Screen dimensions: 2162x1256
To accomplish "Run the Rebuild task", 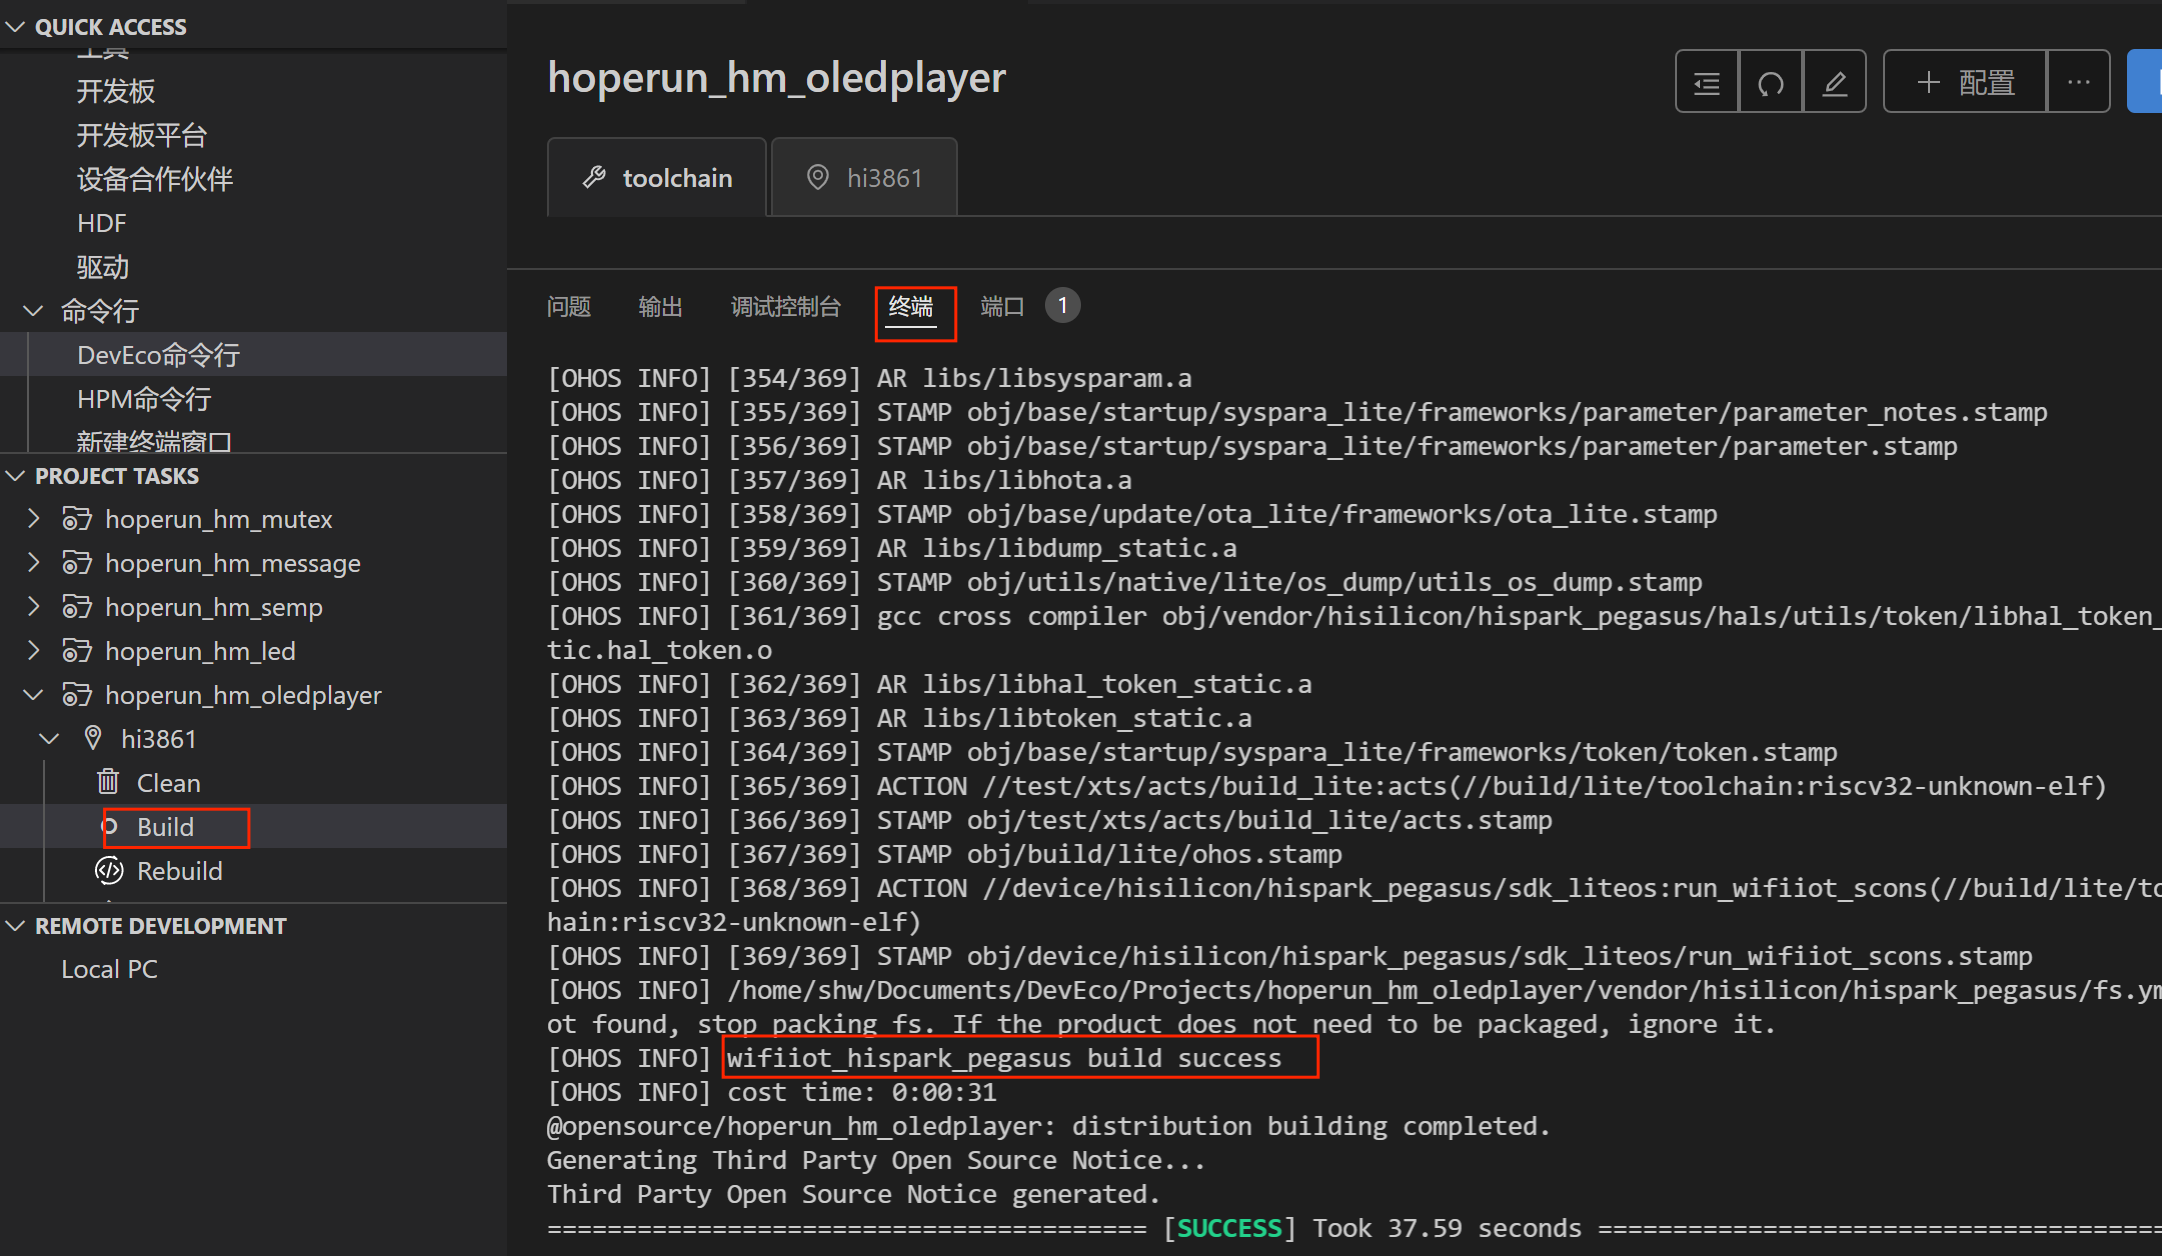I will 180,871.
